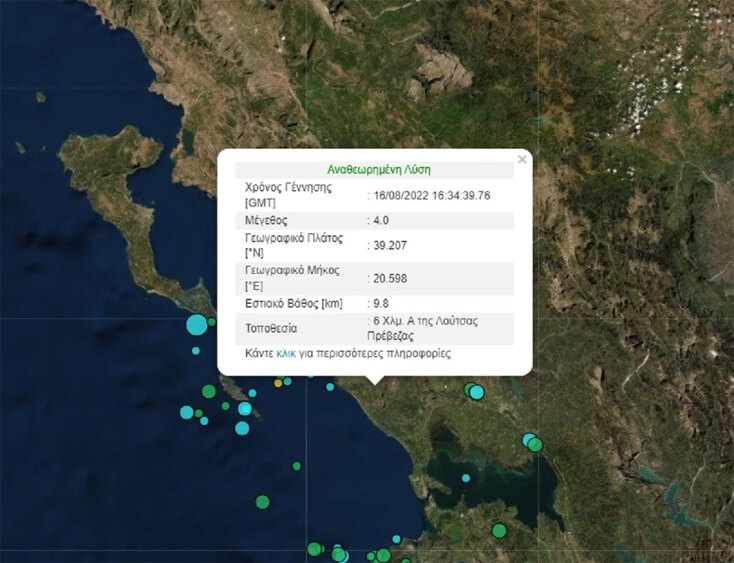
Task: Select the small cyan marker directly below the largest cyan circle
Action: coord(196,350)
